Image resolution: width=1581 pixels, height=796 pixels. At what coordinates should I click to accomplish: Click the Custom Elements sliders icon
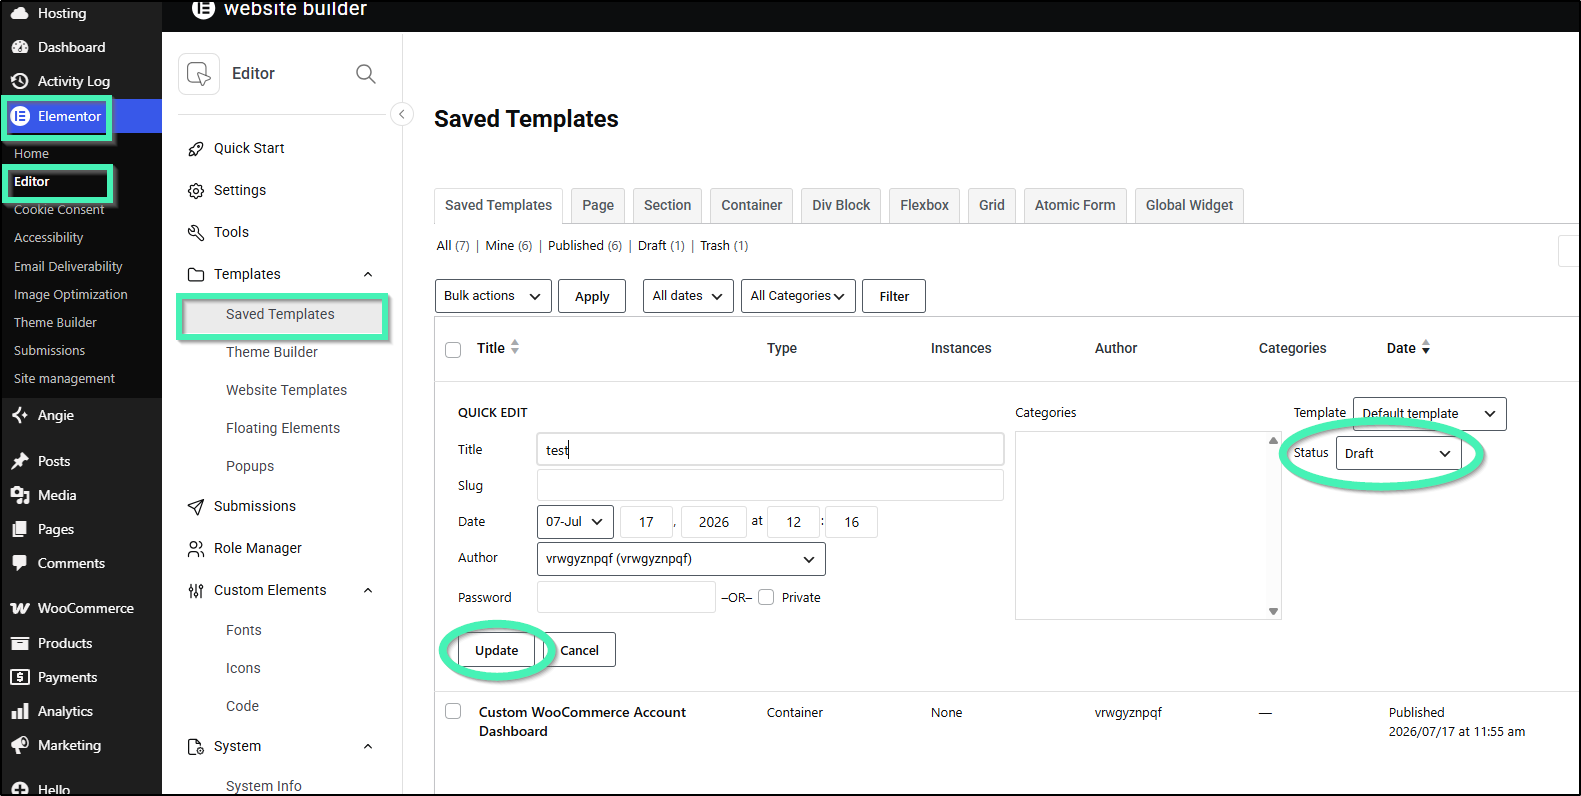pyautogui.click(x=196, y=591)
